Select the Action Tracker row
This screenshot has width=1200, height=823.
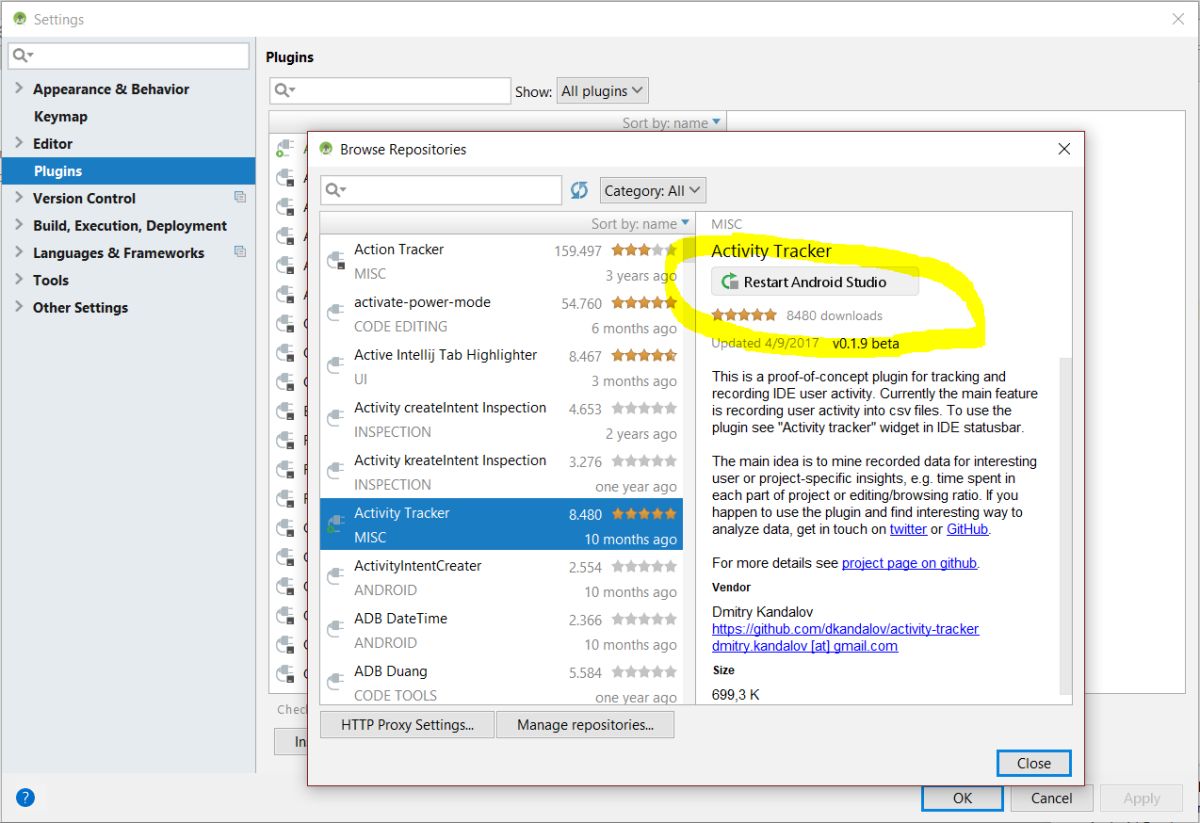click(x=501, y=262)
